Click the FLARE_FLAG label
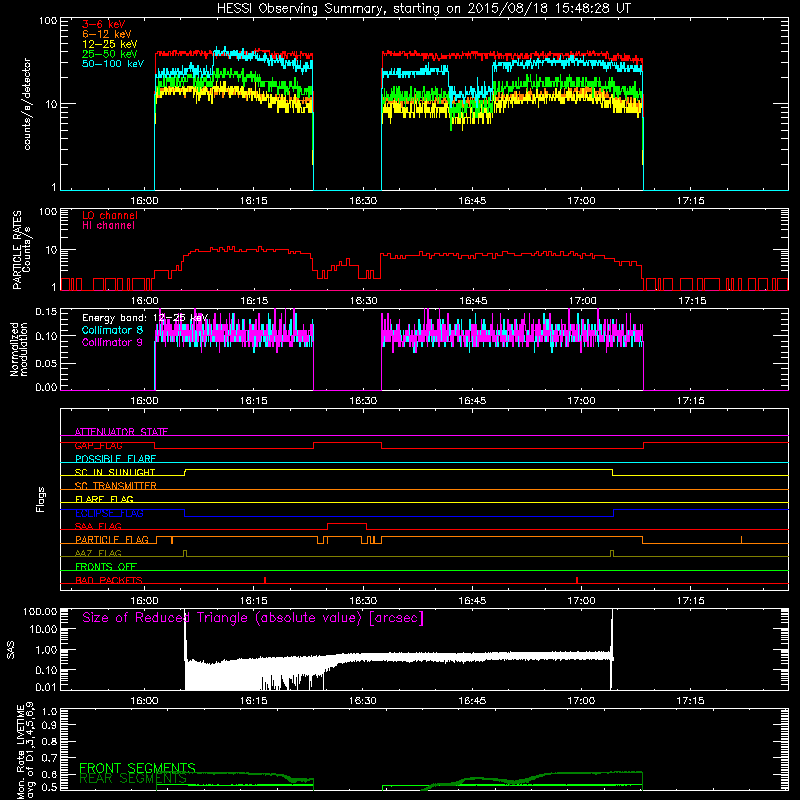This screenshot has width=800, height=800. tap(104, 499)
